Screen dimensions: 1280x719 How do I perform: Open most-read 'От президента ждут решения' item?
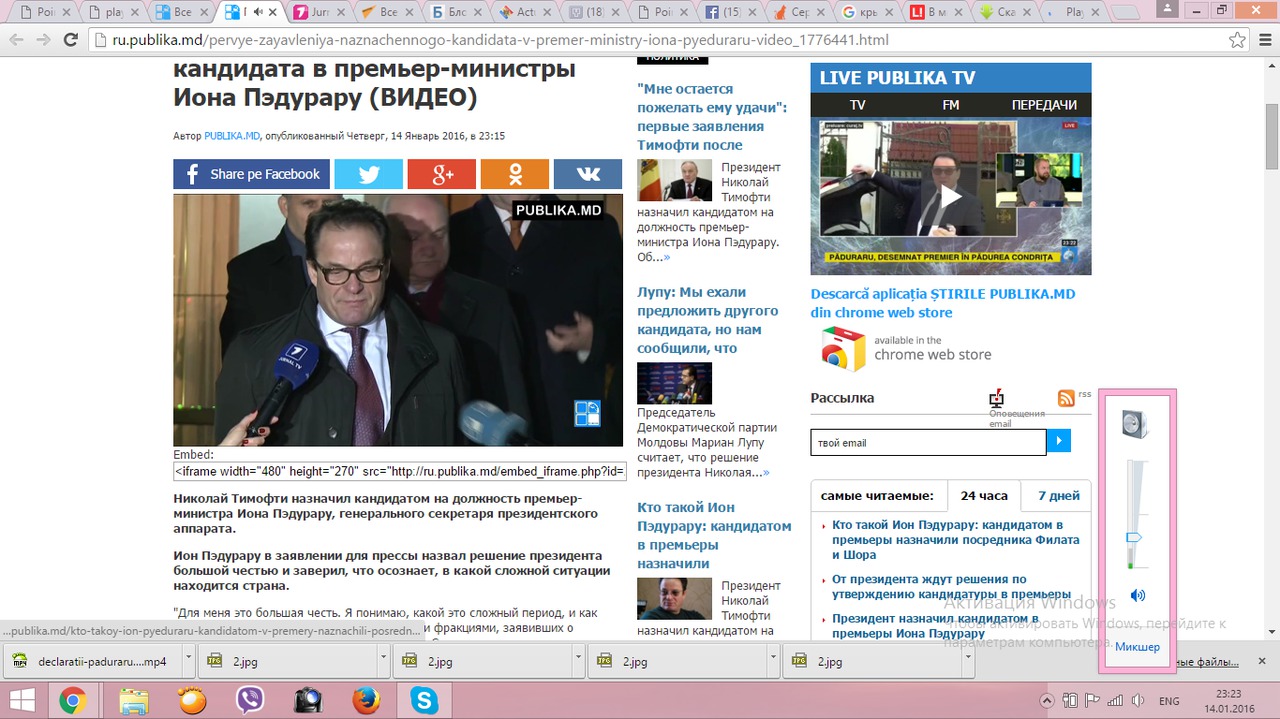951,586
